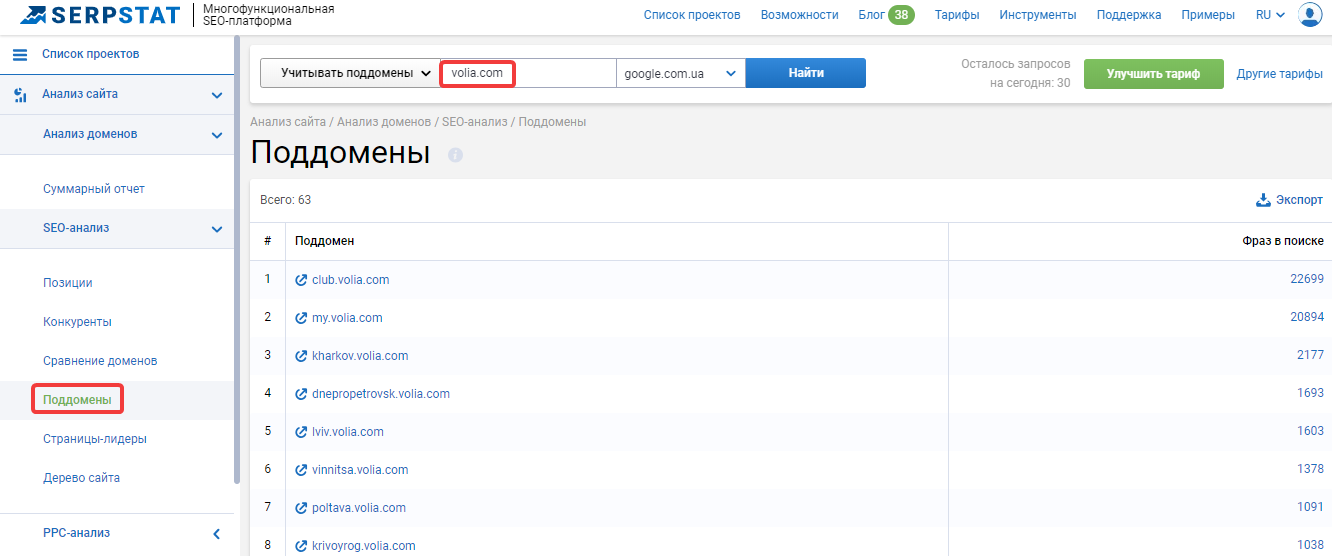Open Сравнение доменов in sidebar
The image size is (1332, 556).
pyautogui.click(x=100, y=361)
